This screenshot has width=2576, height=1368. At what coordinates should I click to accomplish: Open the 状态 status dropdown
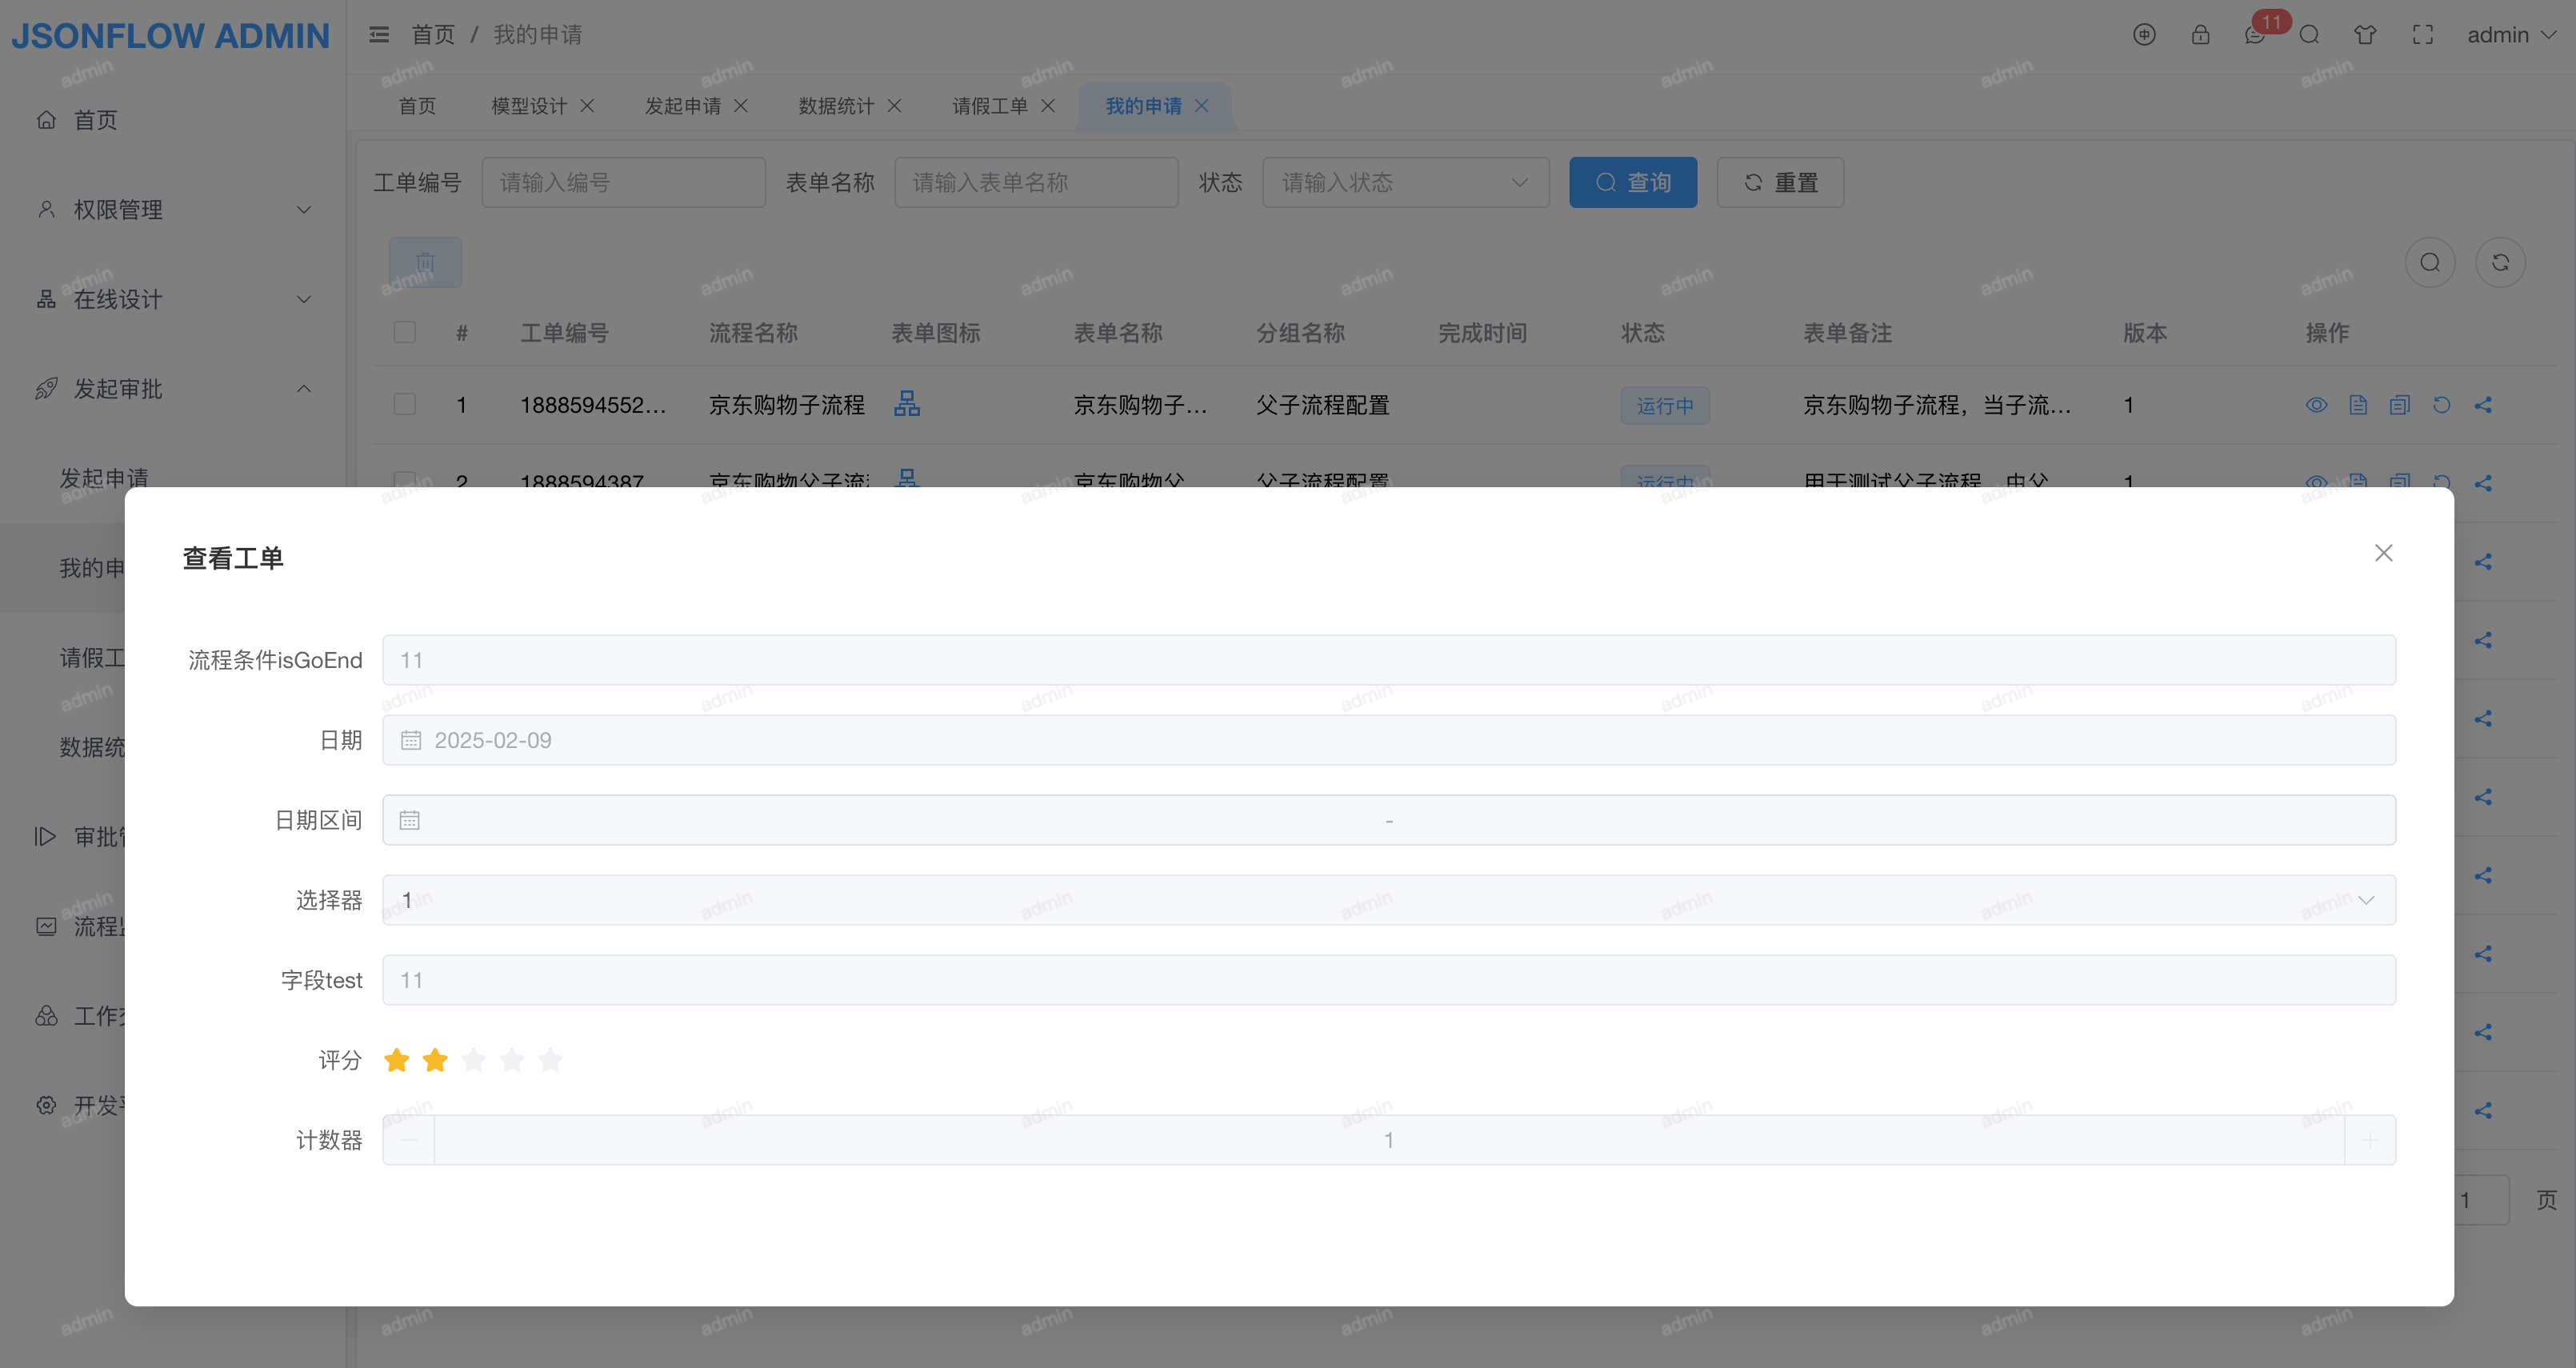(1405, 182)
